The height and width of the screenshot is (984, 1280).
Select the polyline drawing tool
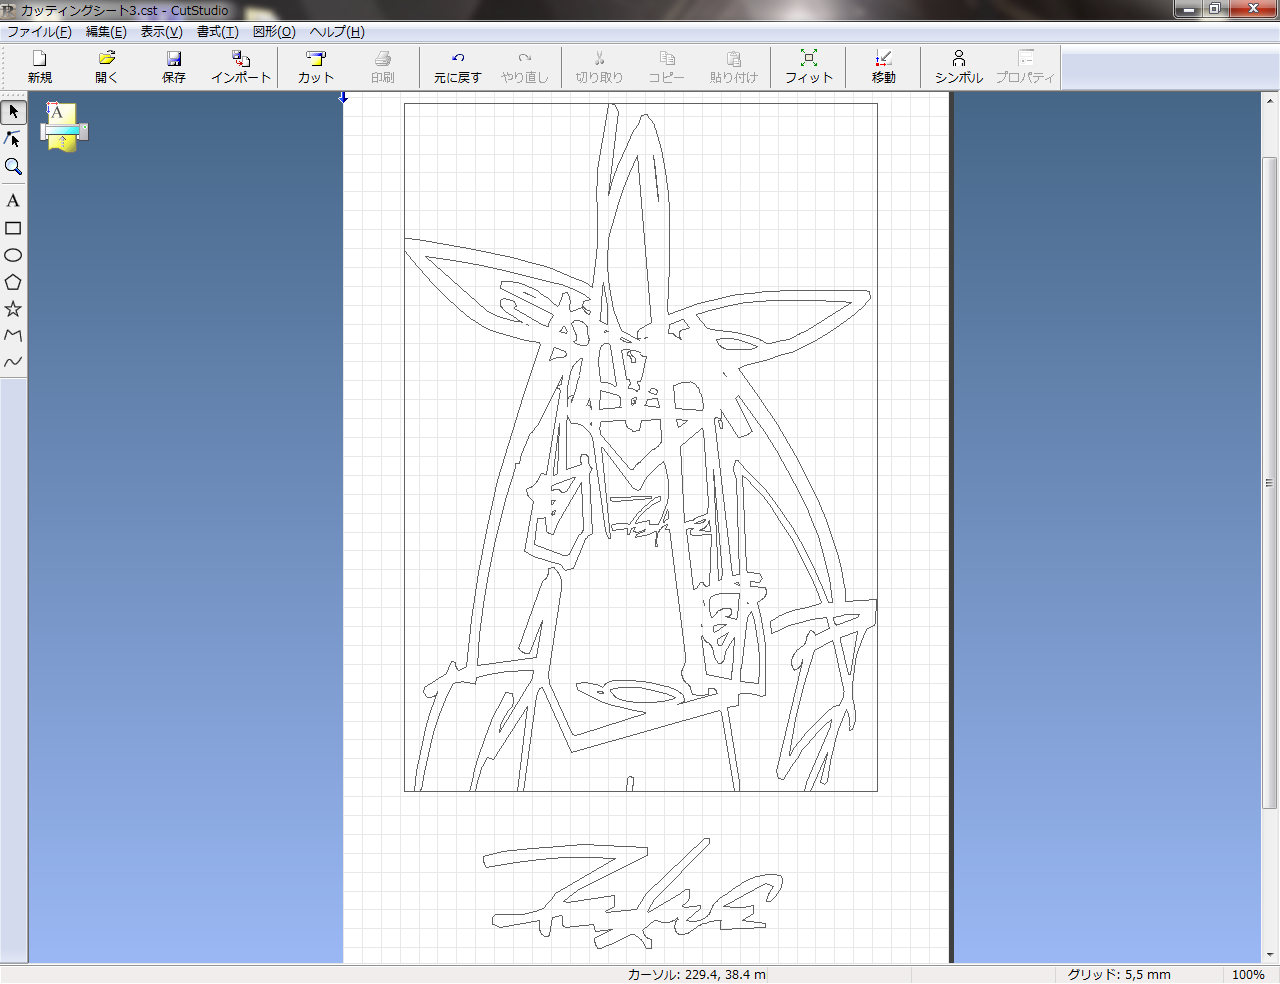[x=13, y=336]
